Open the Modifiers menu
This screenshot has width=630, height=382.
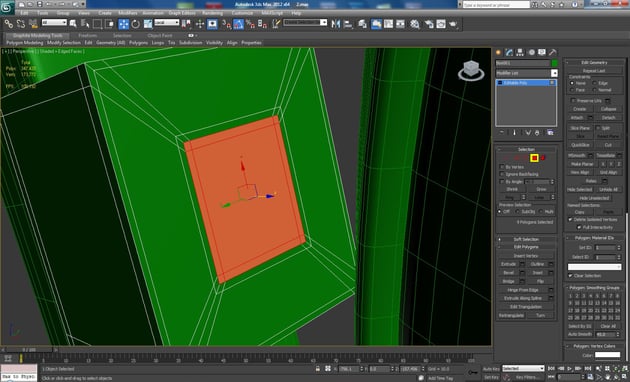(x=128, y=13)
